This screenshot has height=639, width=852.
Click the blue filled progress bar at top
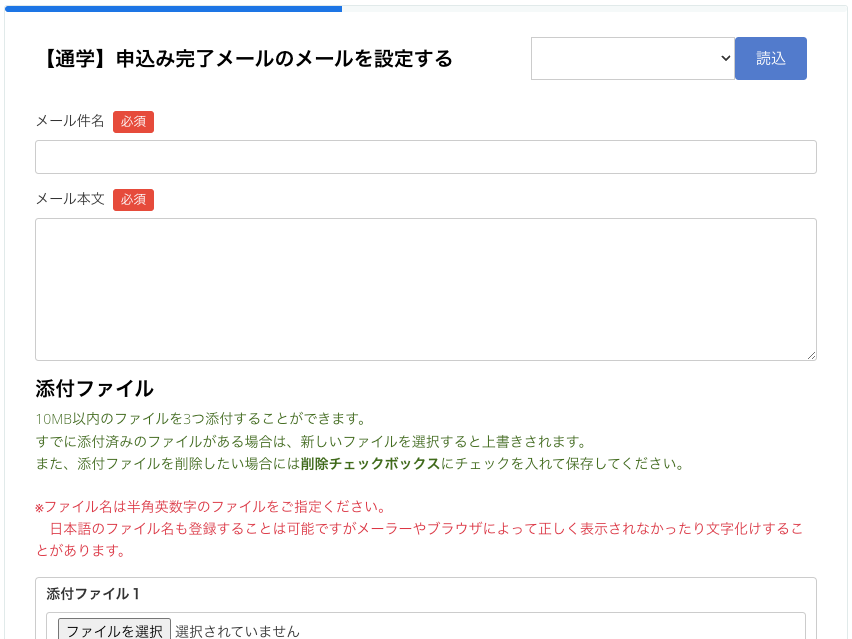click(172, 8)
